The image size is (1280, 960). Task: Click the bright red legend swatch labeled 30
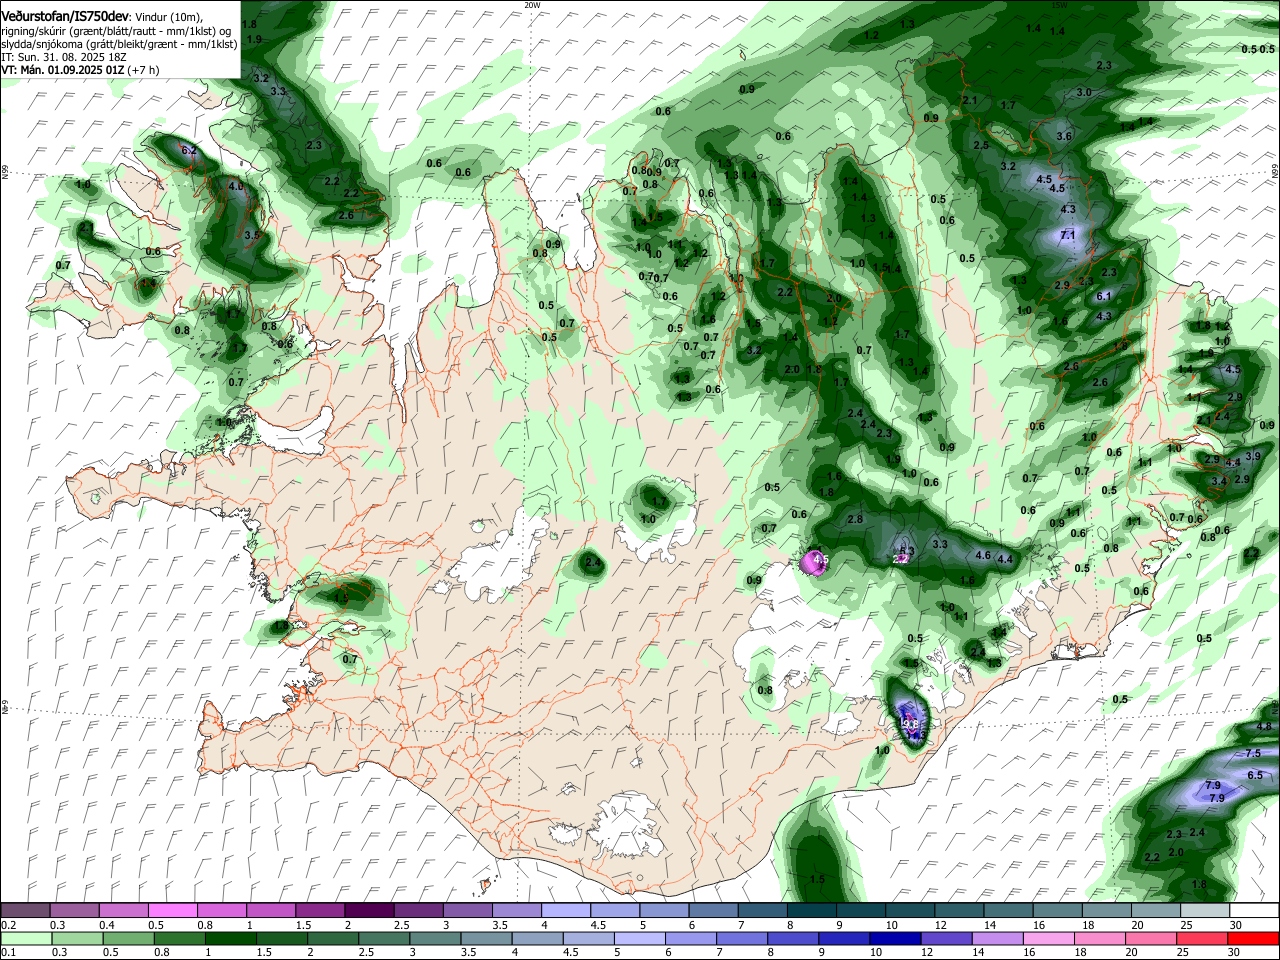coord(1253,938)
